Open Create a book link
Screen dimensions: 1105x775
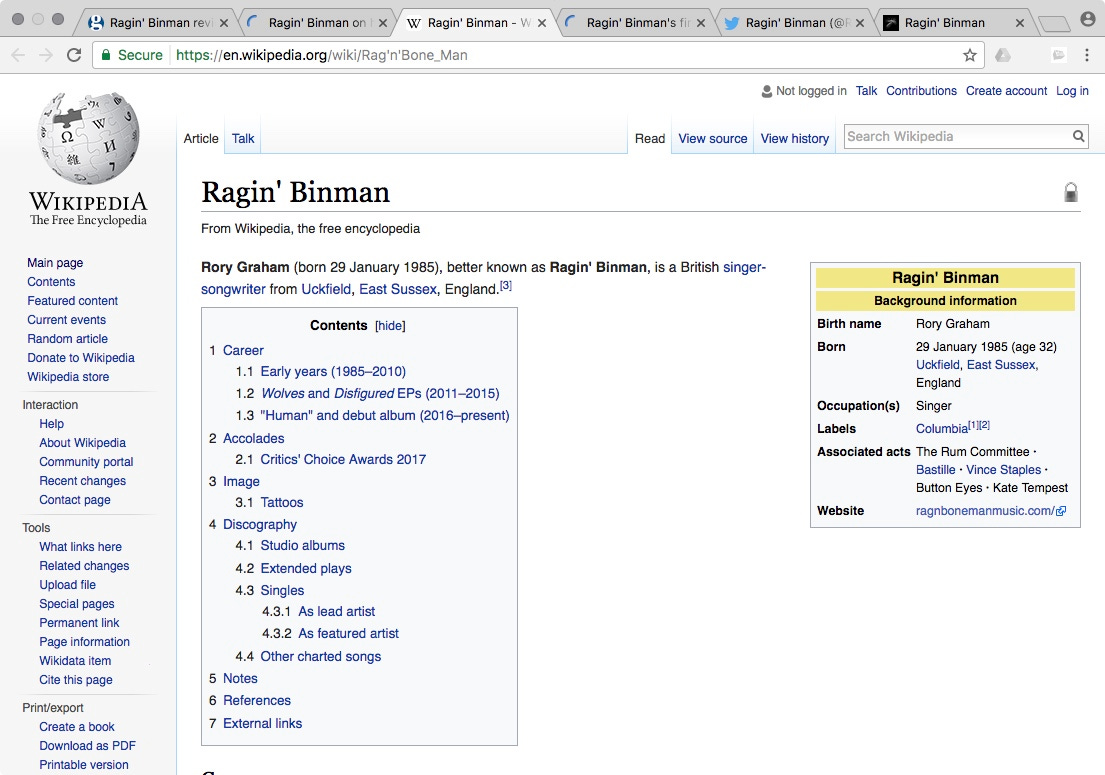[77, 726]
